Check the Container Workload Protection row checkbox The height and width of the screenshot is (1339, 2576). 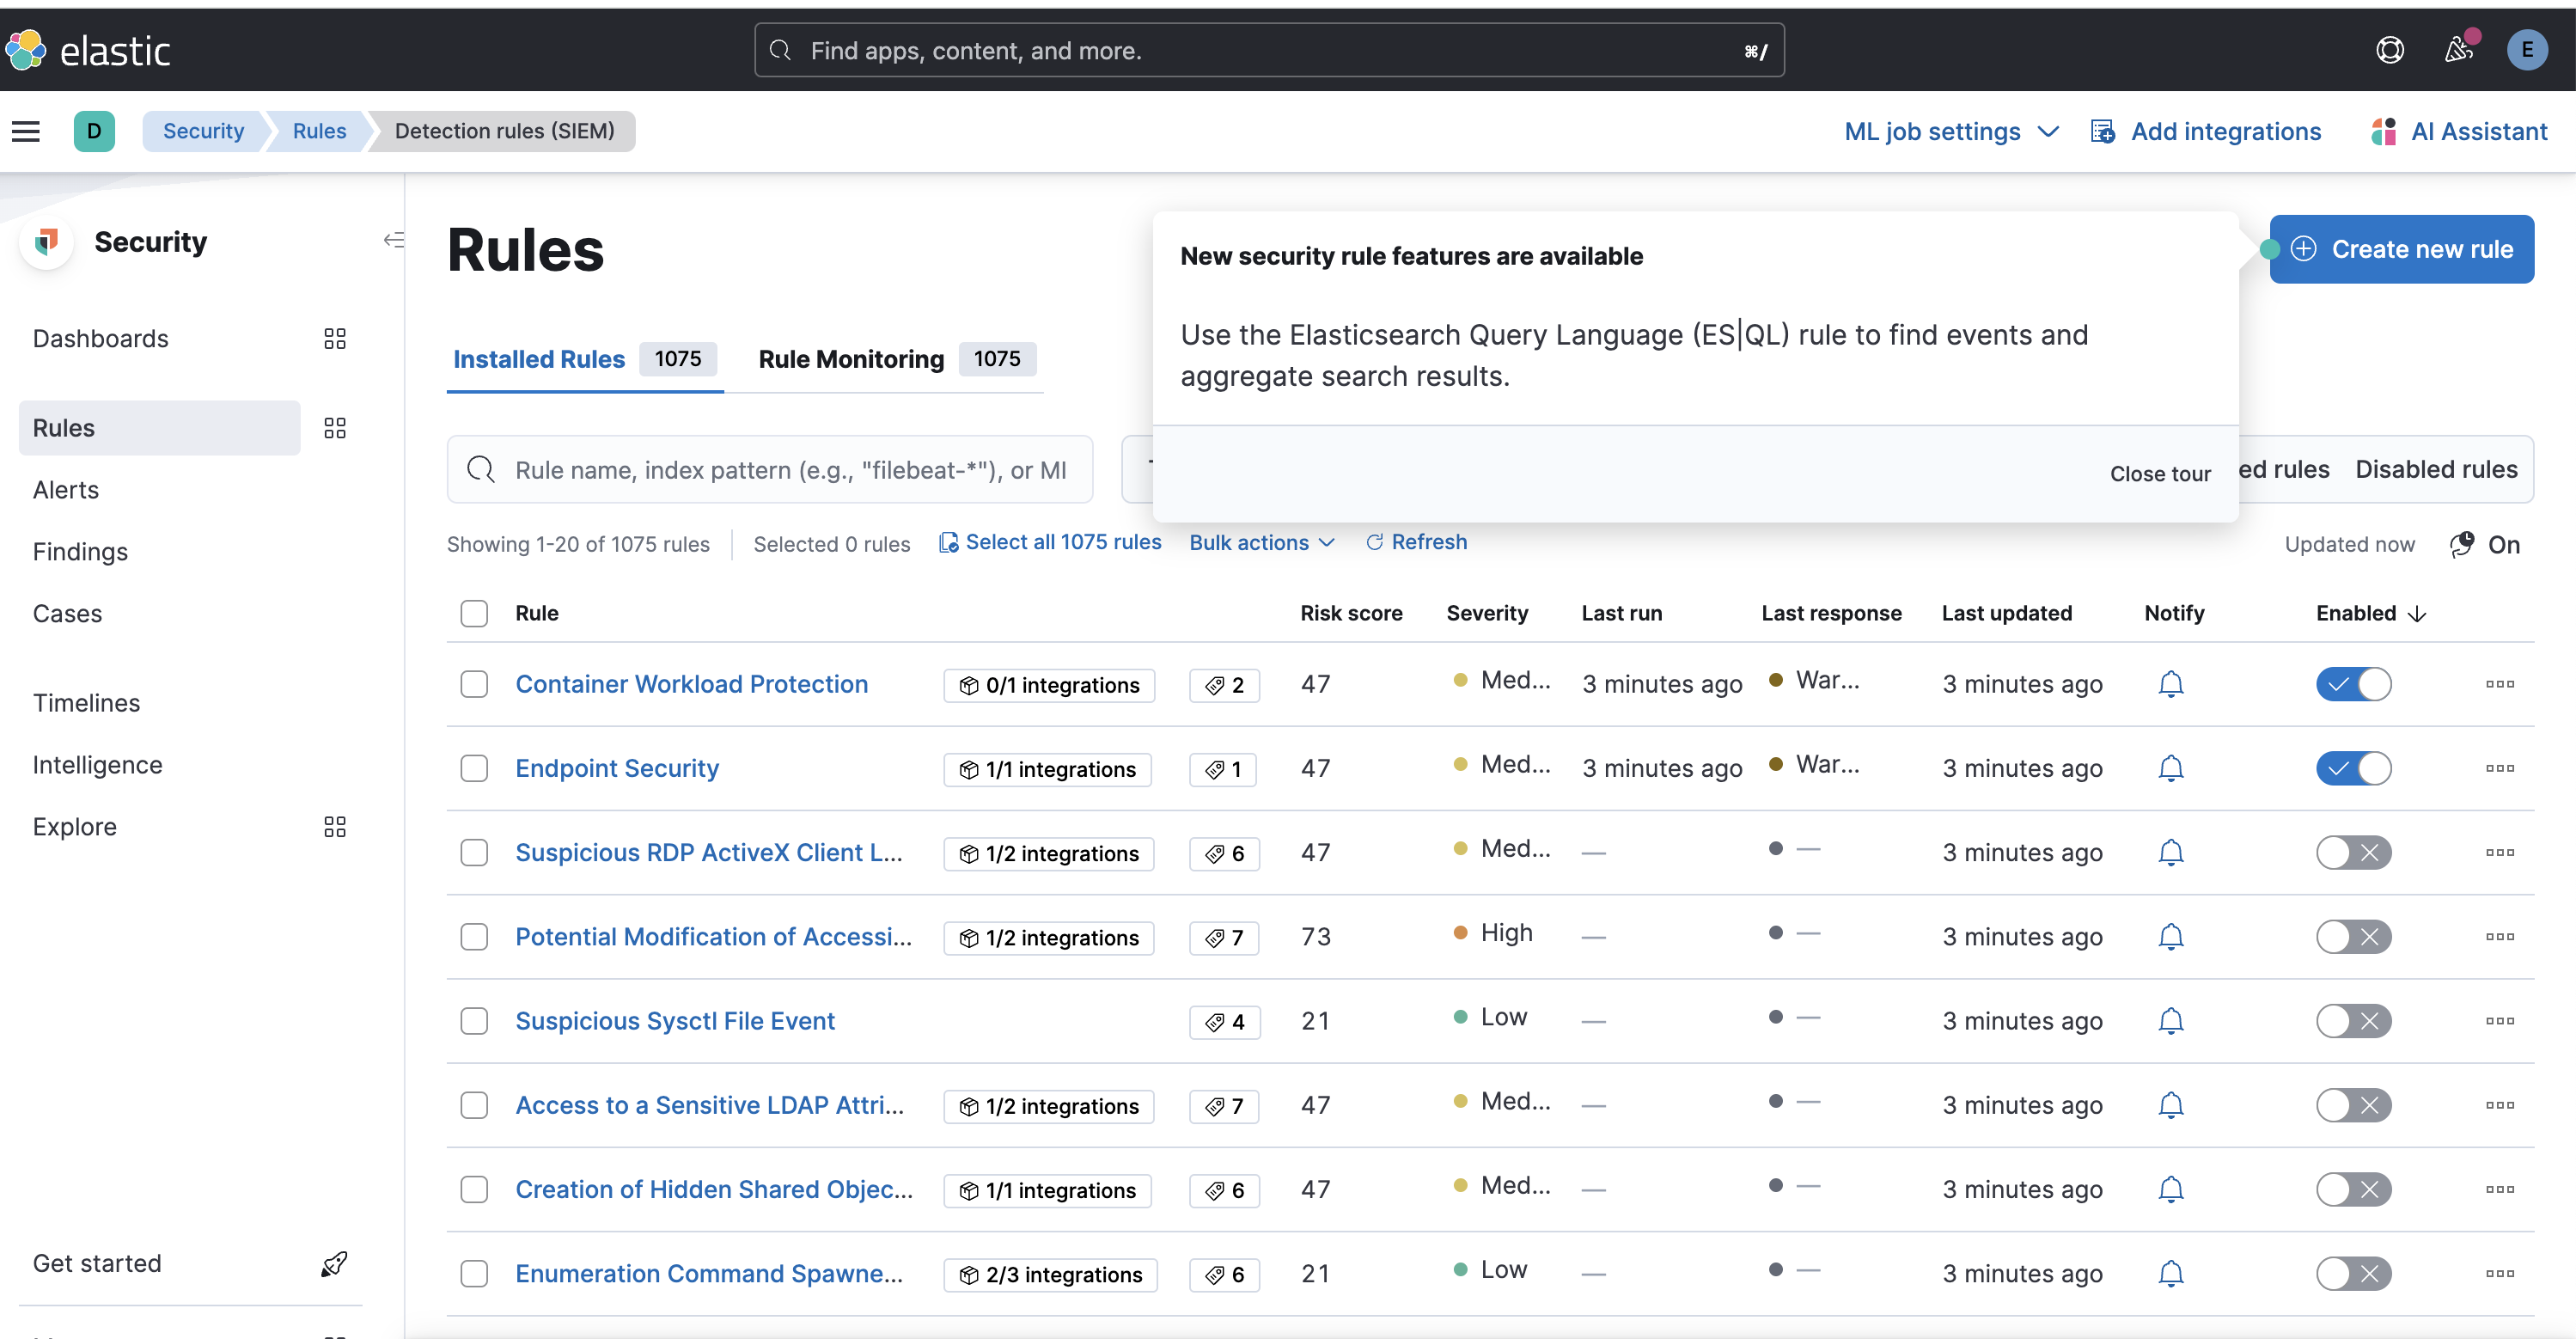click(474, 684)
